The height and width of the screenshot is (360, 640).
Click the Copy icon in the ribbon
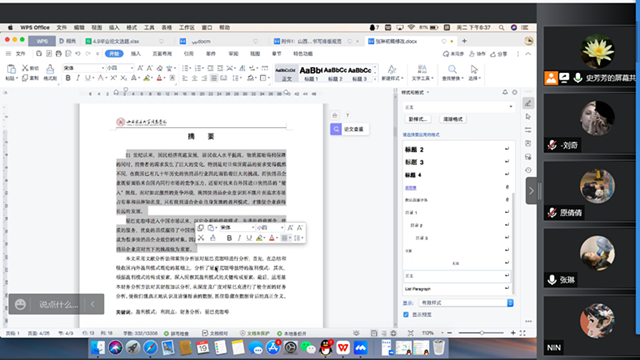tap(25, 78)
